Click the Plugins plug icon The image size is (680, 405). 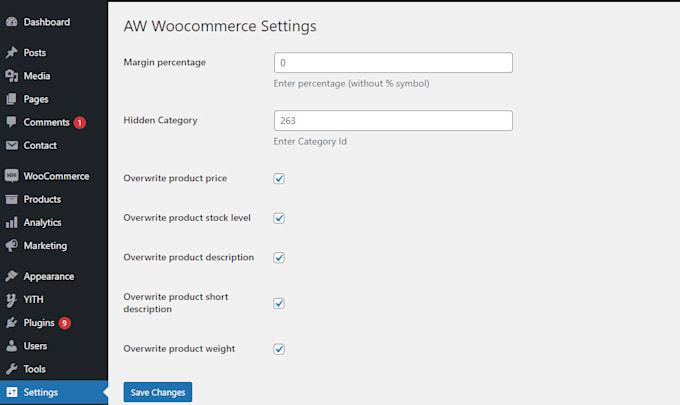(x=12, y=323)
